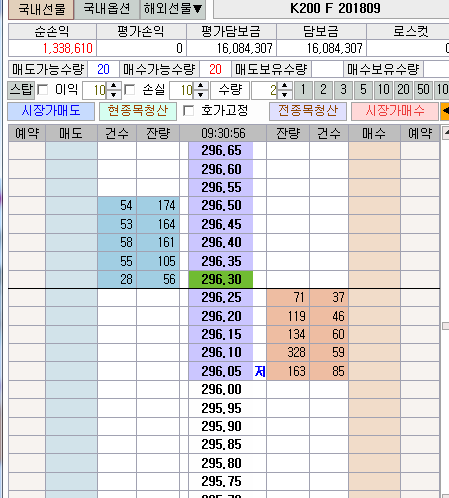Toggle the 호가고정 checkbox

pos(189,111)
